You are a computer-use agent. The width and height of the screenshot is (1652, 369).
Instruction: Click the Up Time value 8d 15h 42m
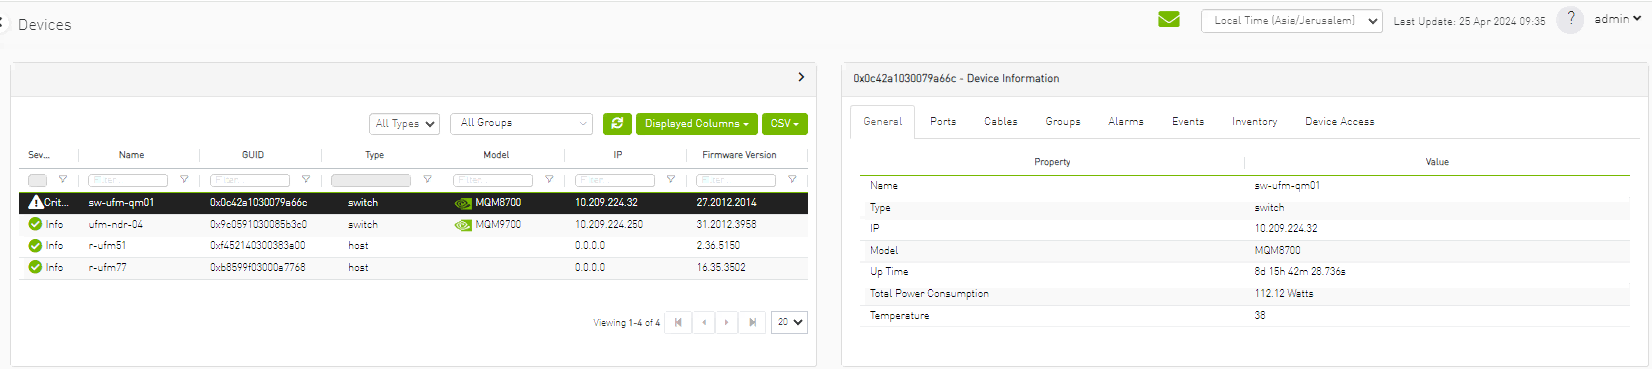pos(1300,271)
